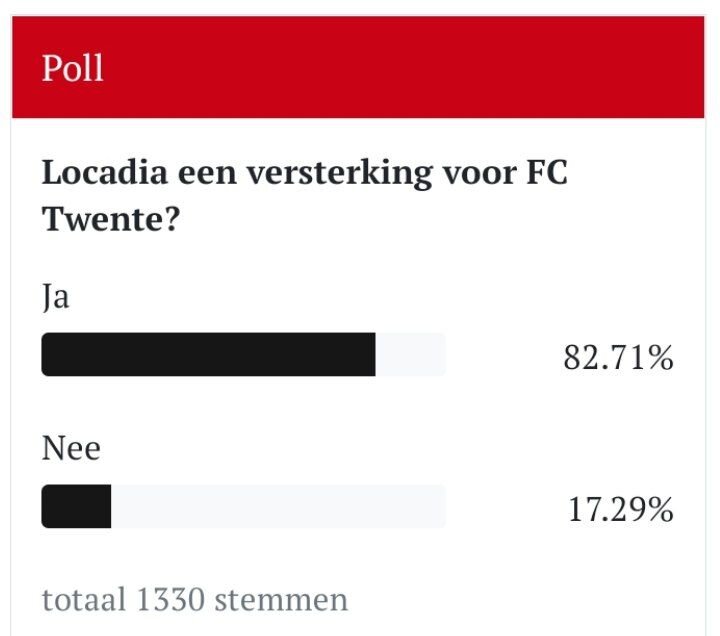Click the light unfilled end of Ja bar
The height and width of the screenshot is (636, 720).
[x=410, y=355]
